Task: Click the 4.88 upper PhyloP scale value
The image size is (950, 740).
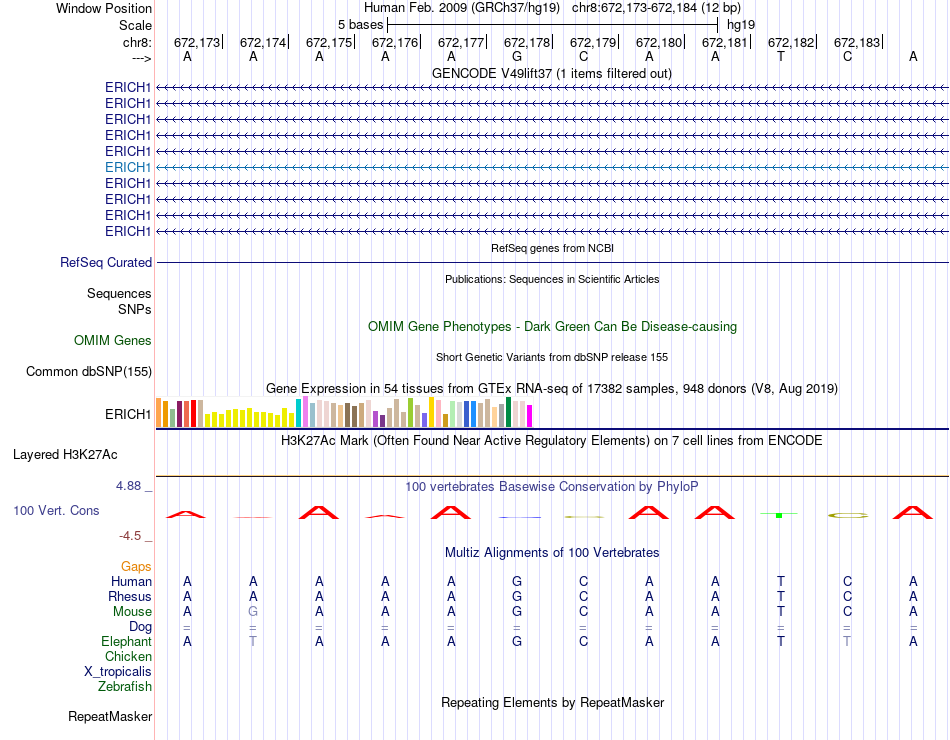Action: click(x=128, y=486)
